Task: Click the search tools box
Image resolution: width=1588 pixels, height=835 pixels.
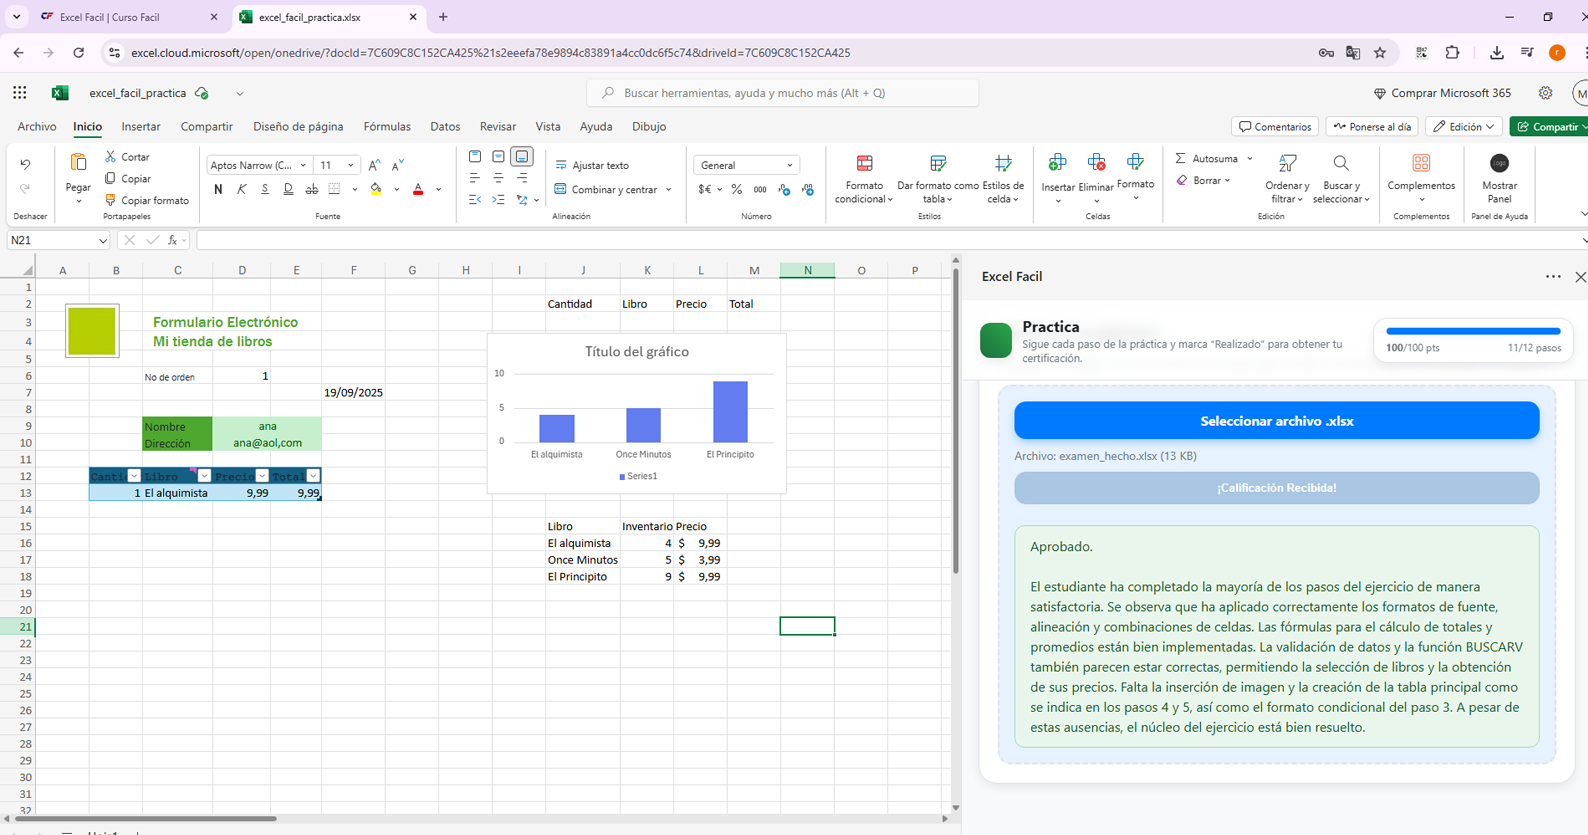Action: pyautogui.click(x=783, y=93)
